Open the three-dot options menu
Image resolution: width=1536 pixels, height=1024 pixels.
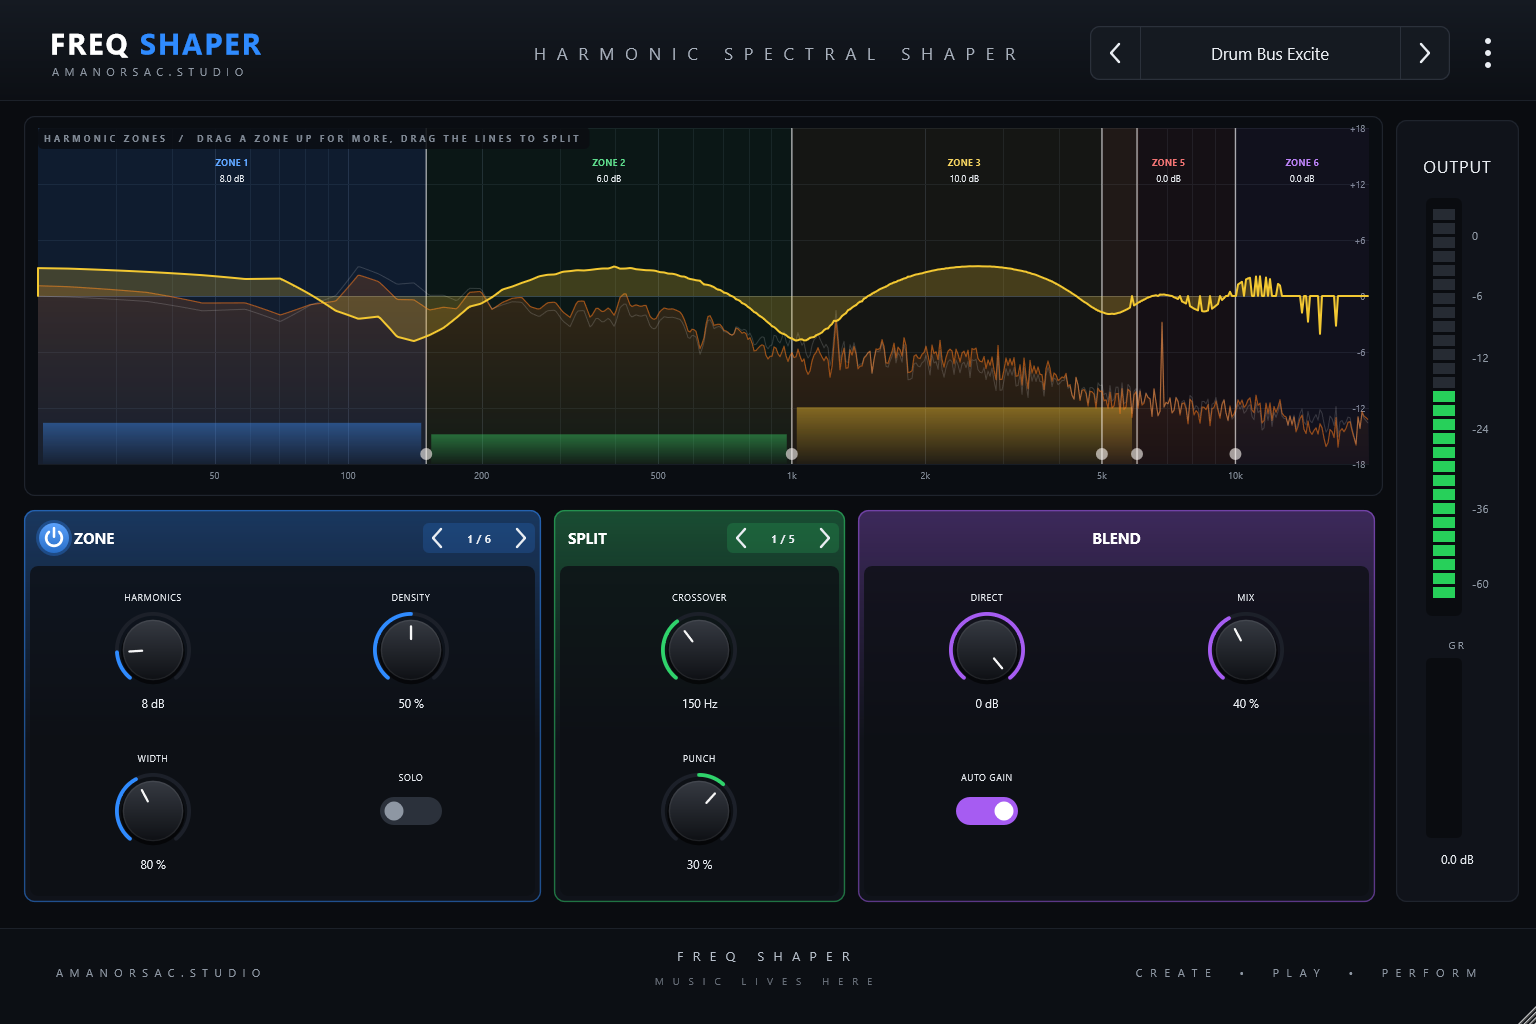click(1488, 53)
